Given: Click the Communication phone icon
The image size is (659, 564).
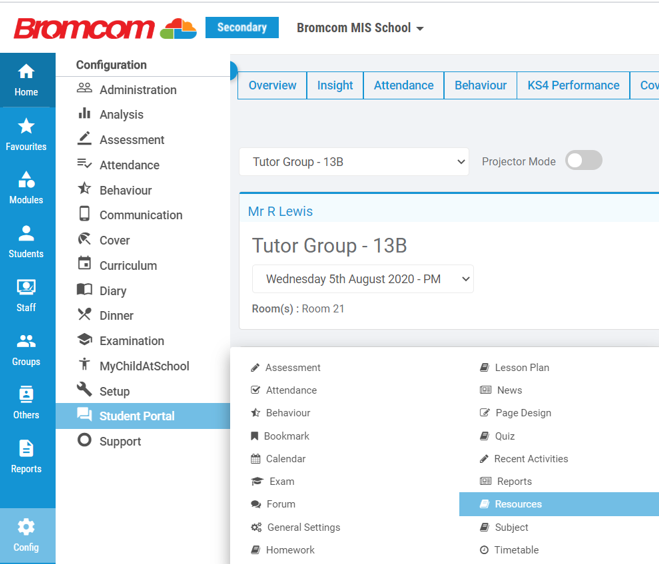Looking at the screenshot, I should click(x=84, y=213).
